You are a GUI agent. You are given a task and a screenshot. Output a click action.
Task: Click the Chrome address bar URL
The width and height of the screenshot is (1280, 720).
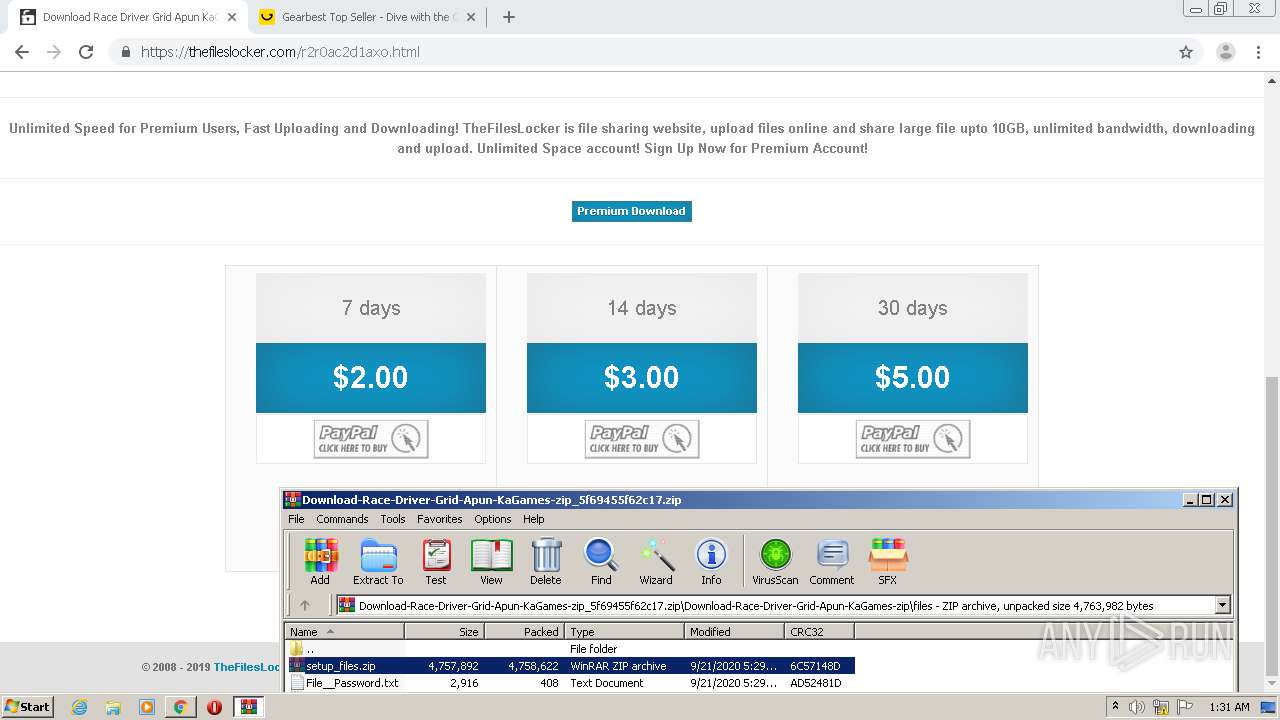tap(280, 52)
